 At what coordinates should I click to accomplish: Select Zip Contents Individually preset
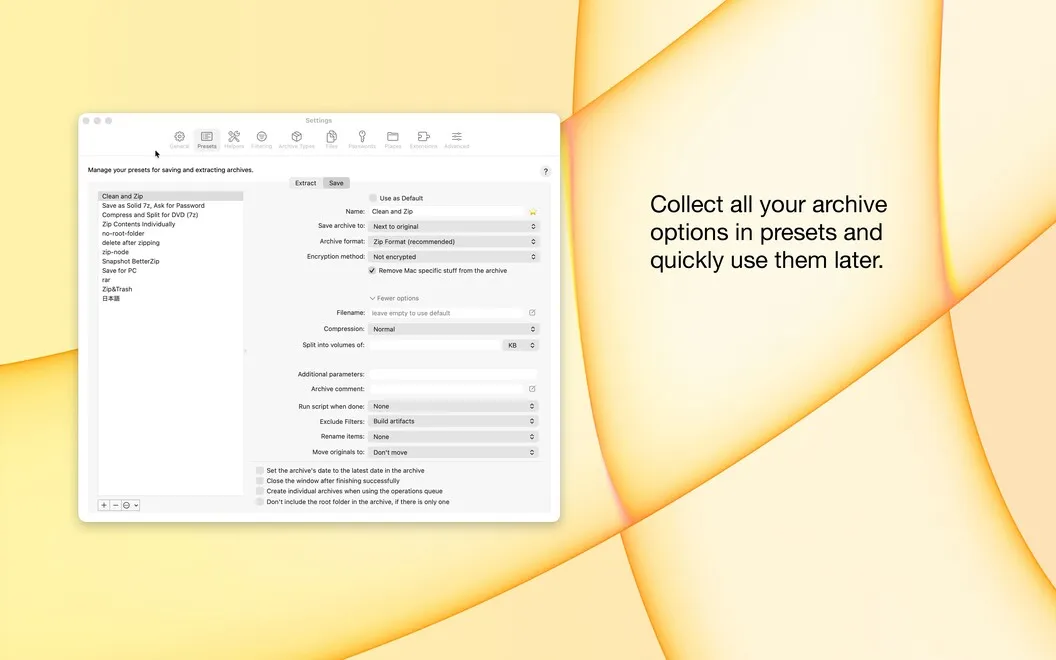(x=170, y=224)
